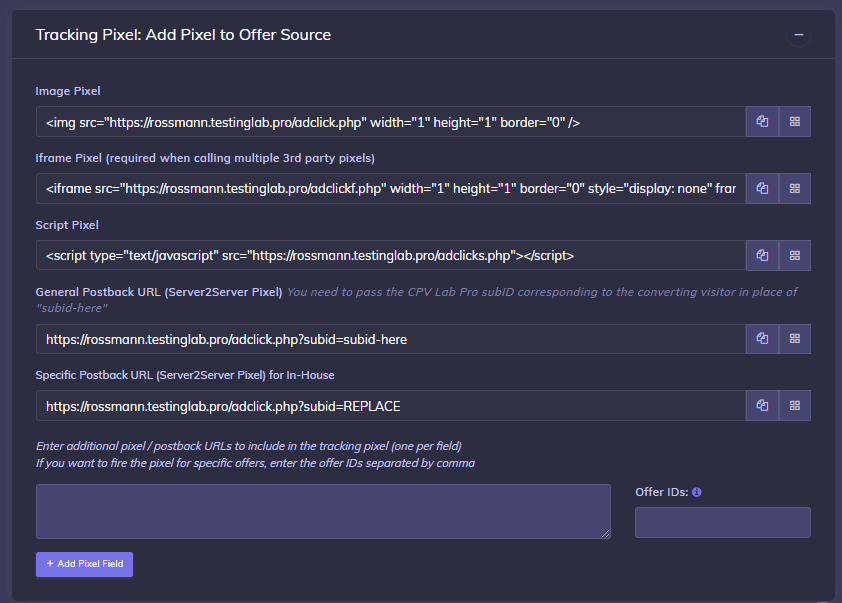Focus the Script Pixel code field
Image resolution: width=842 pixels, height=603 pixels.
pyautogui.click(x=391, y=255)
